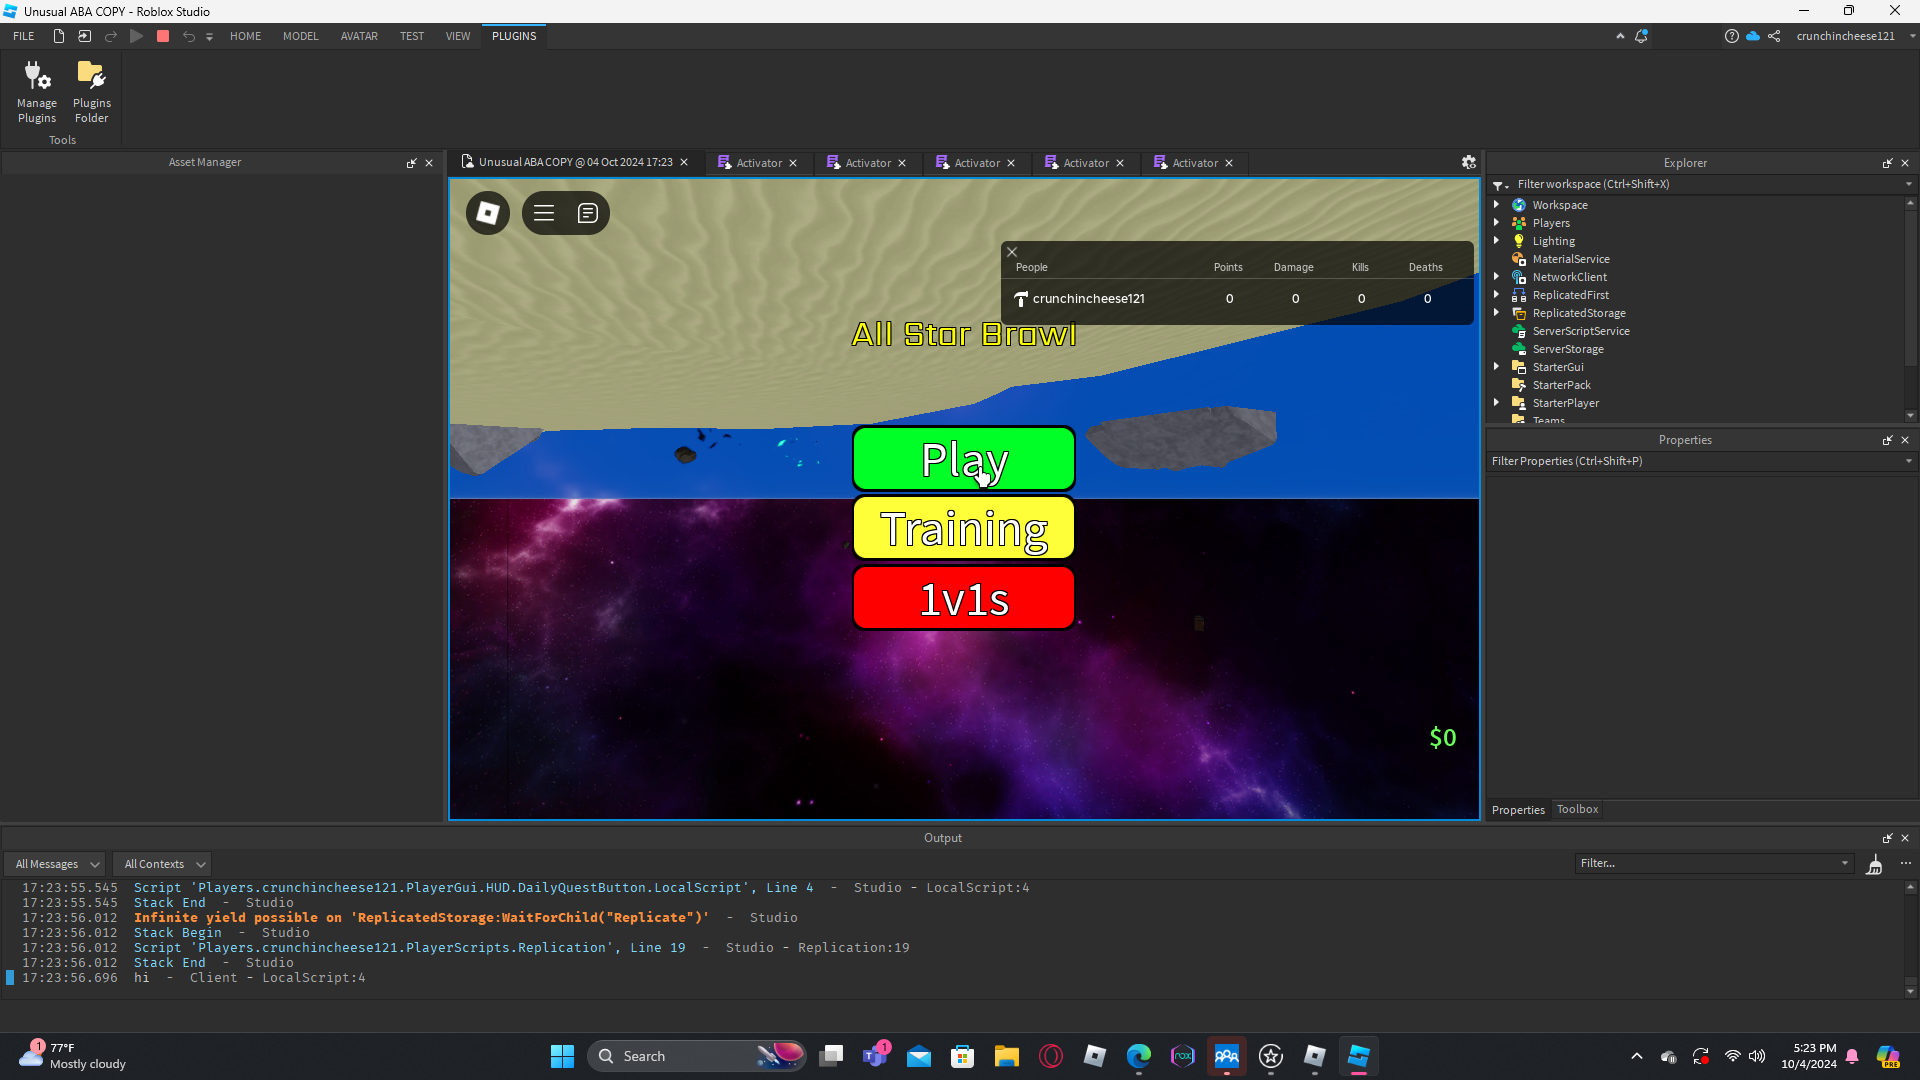The image size is (1920, 1080).
Task: Collapse the ribbon with the chevron
Action: [x=1620, y=36]
